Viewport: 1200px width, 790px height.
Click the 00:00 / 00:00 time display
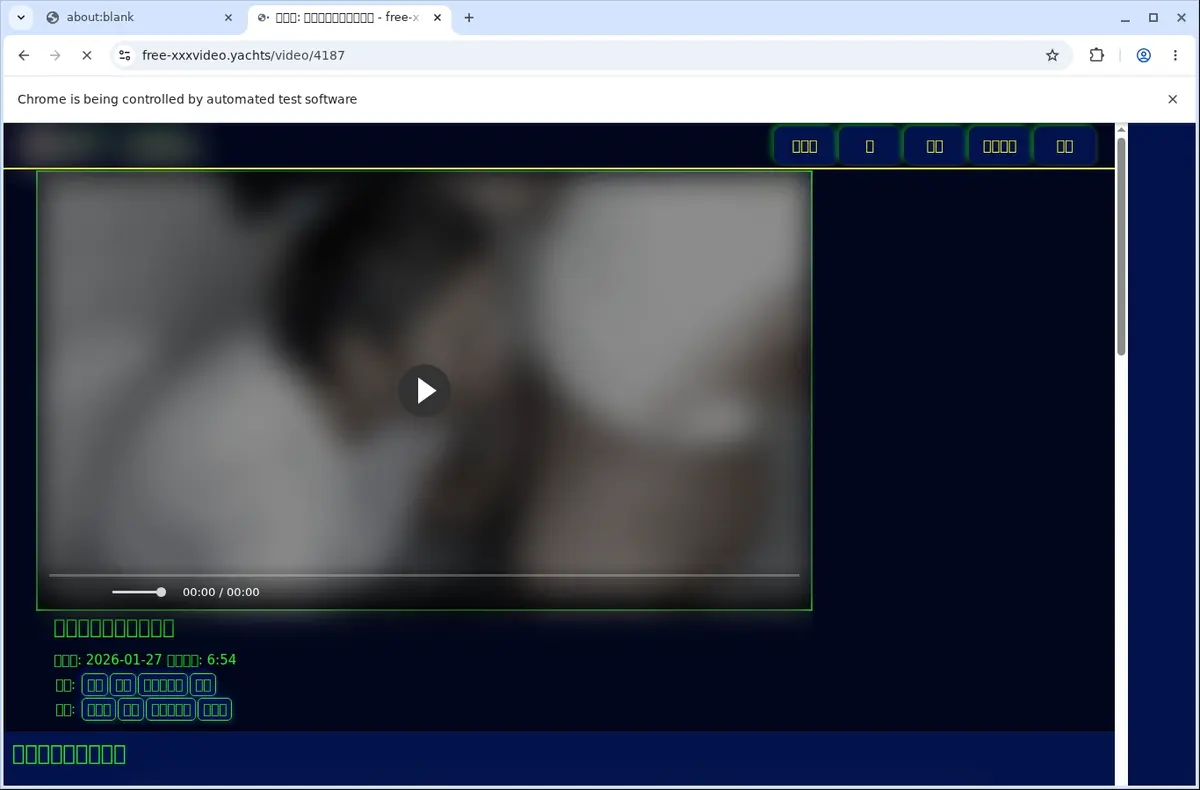click(221, 592)
